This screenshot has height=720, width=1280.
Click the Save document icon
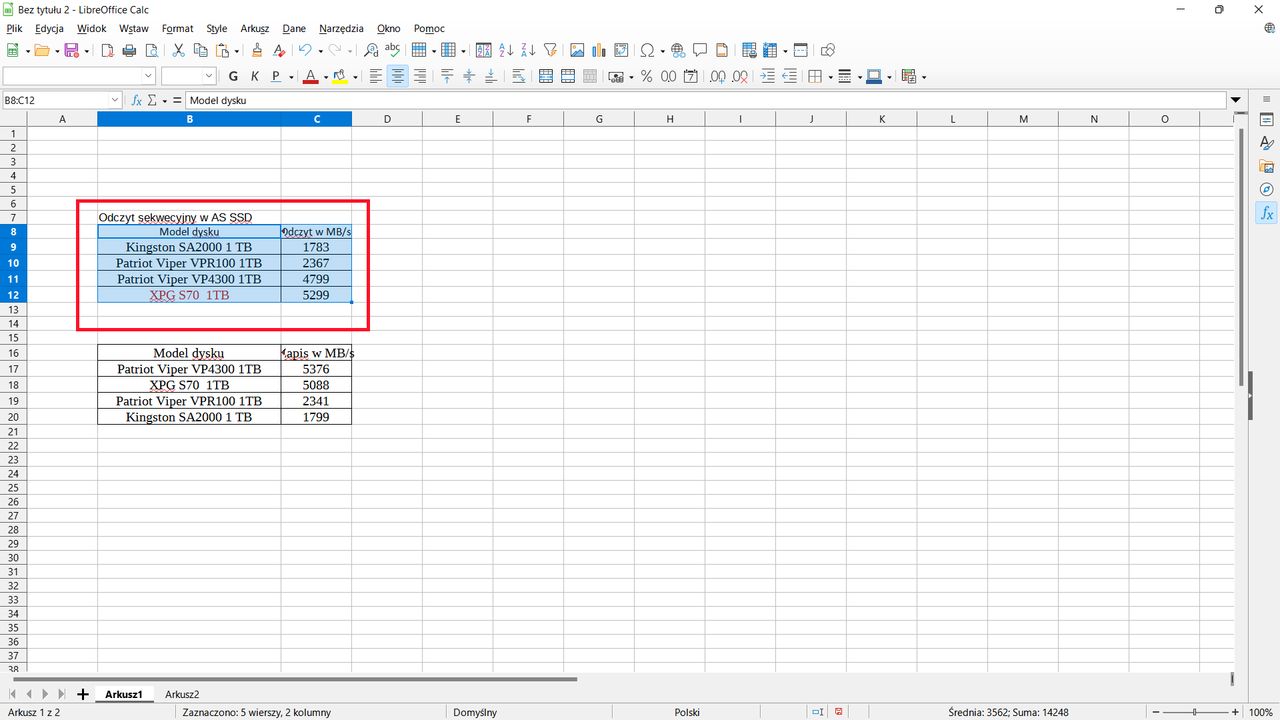(71, 50)
